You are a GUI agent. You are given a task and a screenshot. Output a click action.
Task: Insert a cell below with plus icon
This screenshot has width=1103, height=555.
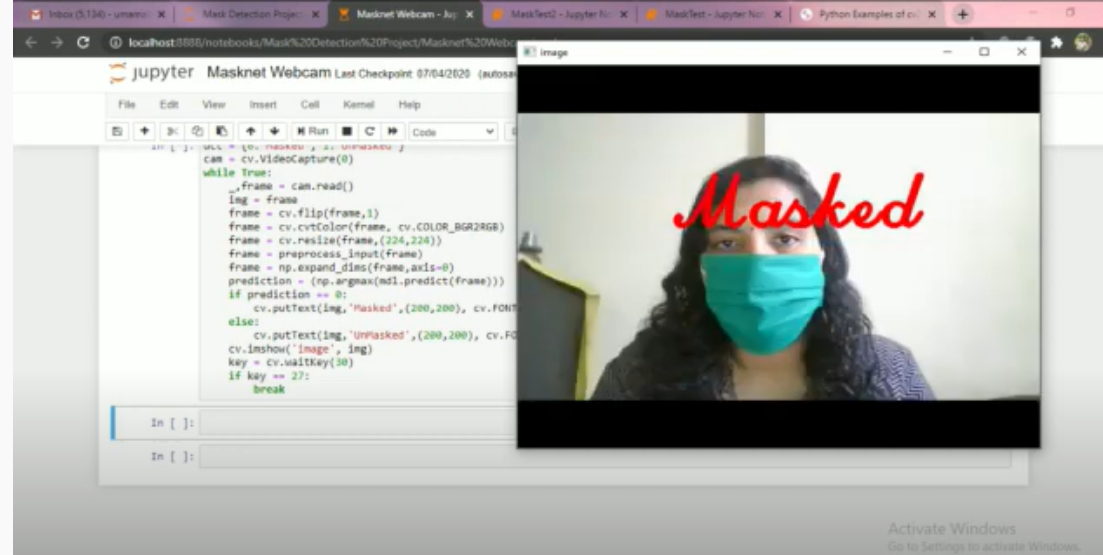(x=144, y=132)
